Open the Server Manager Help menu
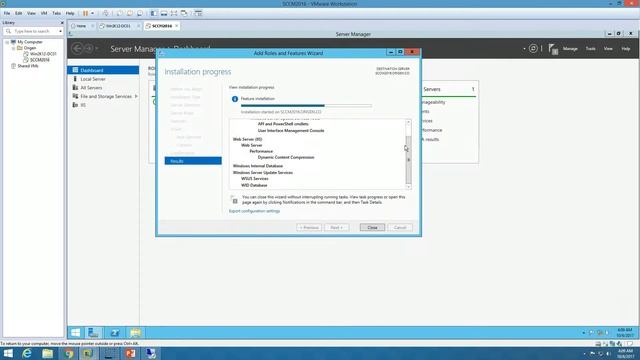Screen dimensions: 640x360 [626, 49]
